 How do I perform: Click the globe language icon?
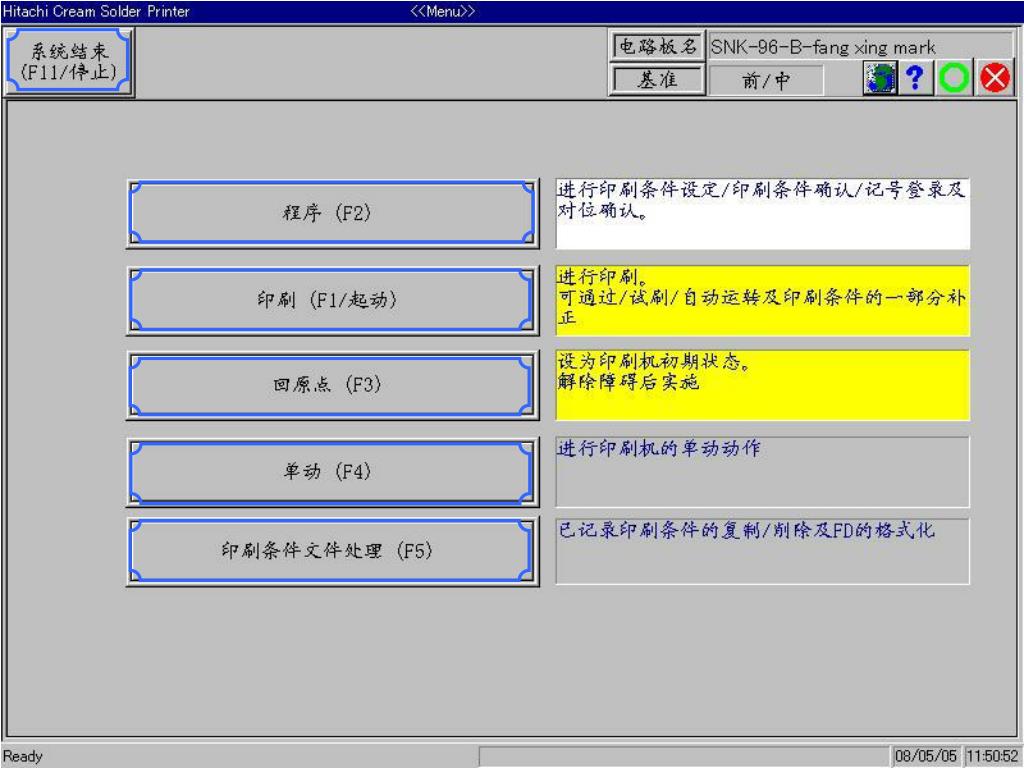coord(880,78)
